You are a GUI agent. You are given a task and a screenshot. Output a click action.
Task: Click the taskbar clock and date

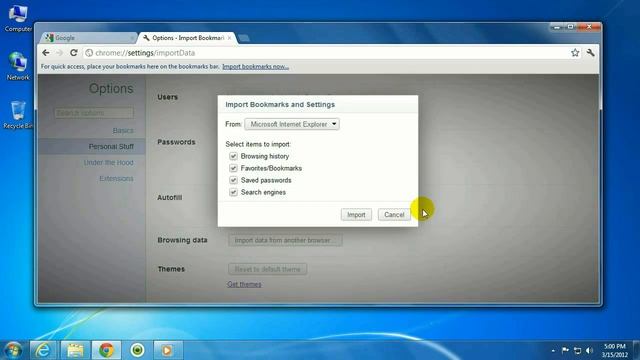coord(614,350)
